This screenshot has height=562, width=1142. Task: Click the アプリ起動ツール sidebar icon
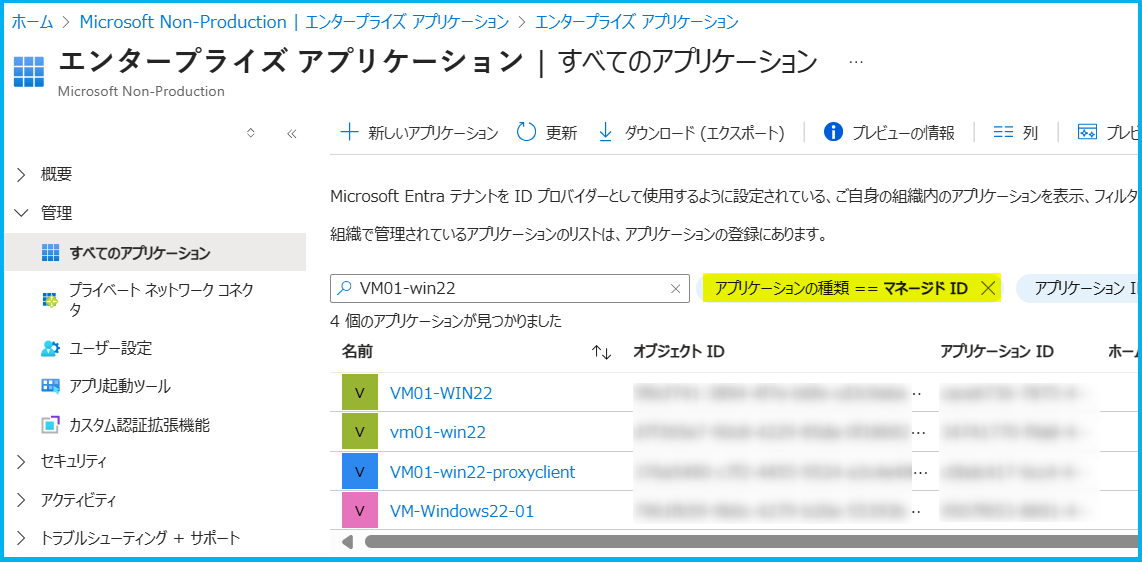[x=50, y=387]
